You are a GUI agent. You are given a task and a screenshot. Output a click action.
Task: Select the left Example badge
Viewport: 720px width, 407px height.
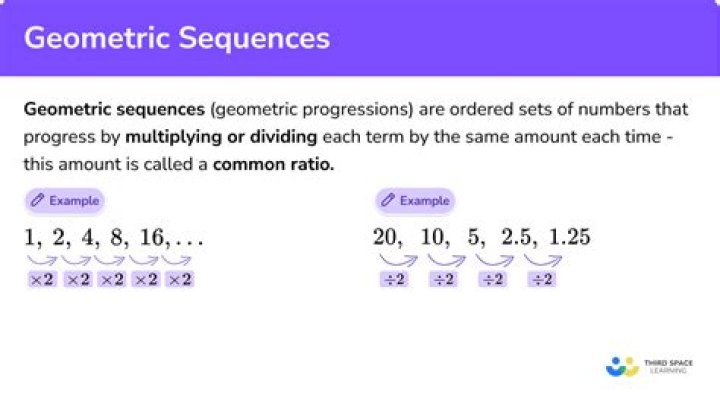point(65,201)
